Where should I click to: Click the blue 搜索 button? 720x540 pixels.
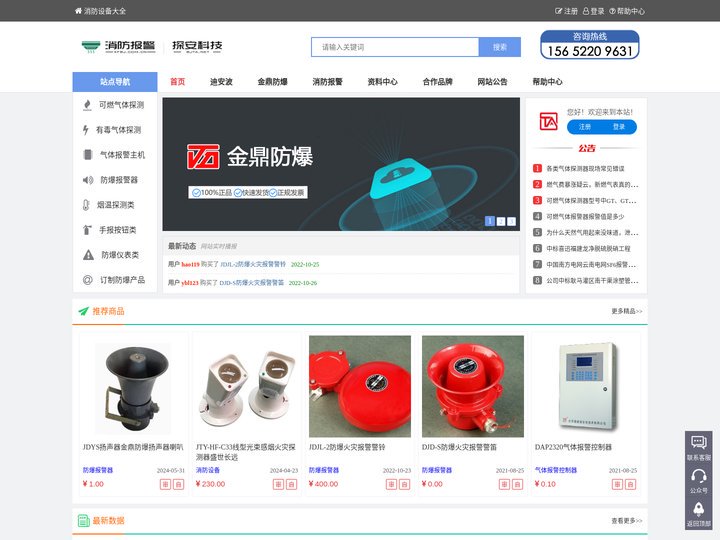(x=500, y=47)
